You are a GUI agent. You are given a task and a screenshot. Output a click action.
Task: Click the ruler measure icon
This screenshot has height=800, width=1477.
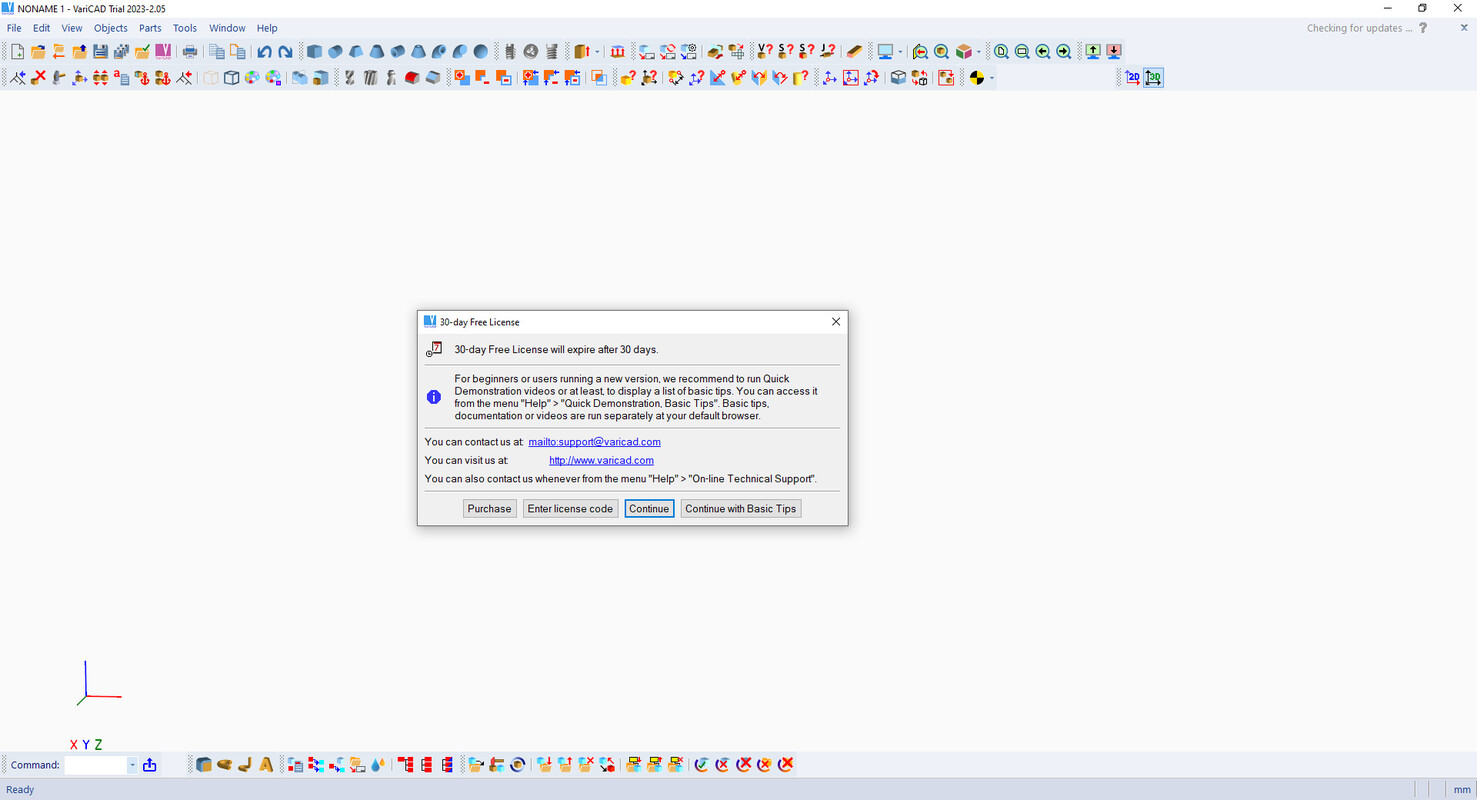pos(854,52)
